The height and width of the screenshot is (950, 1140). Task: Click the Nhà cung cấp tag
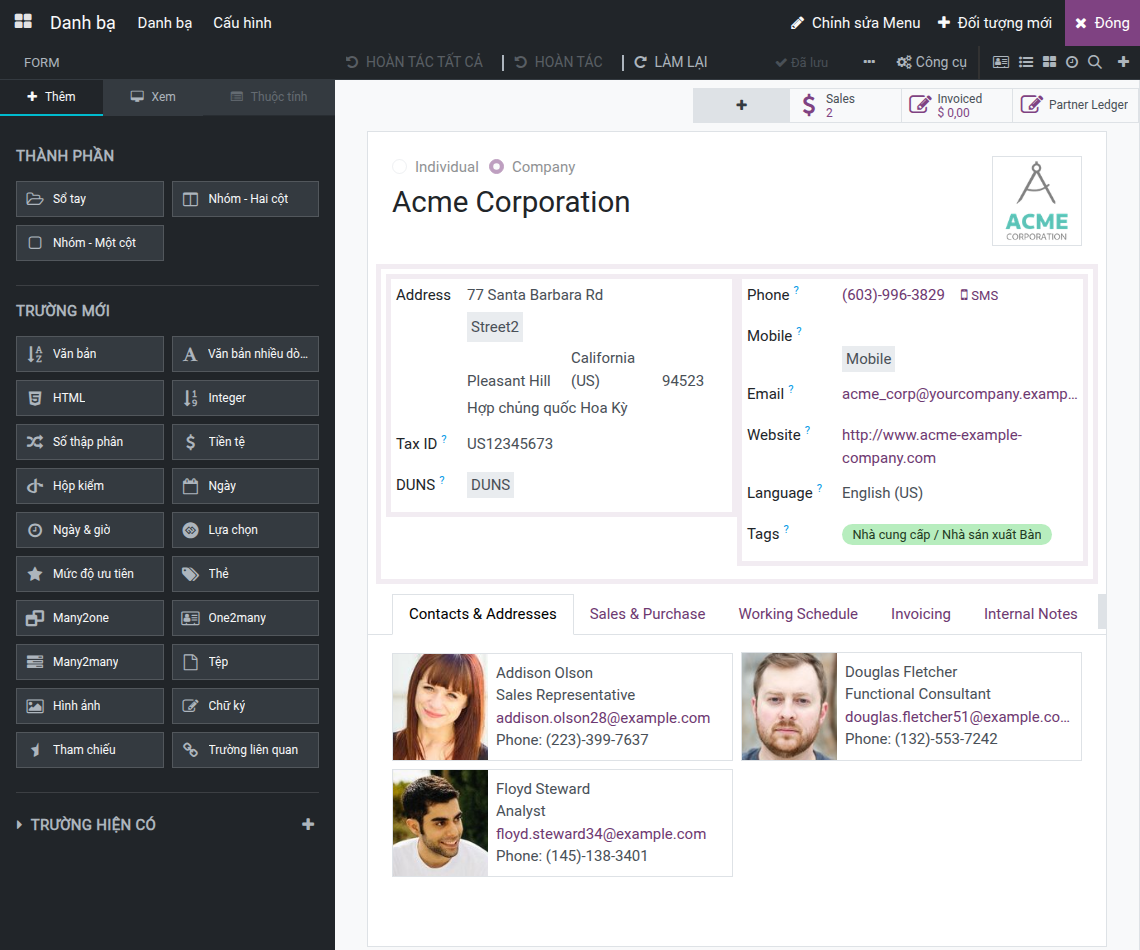point(947,535)
